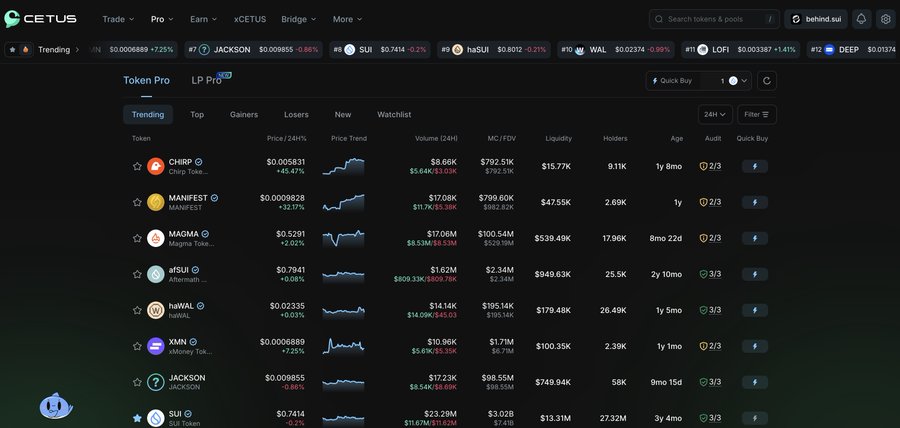Quick buy XMN with lightning button
Image resolution: width=900 pixels, height=428 pixels.
(755, 346)
